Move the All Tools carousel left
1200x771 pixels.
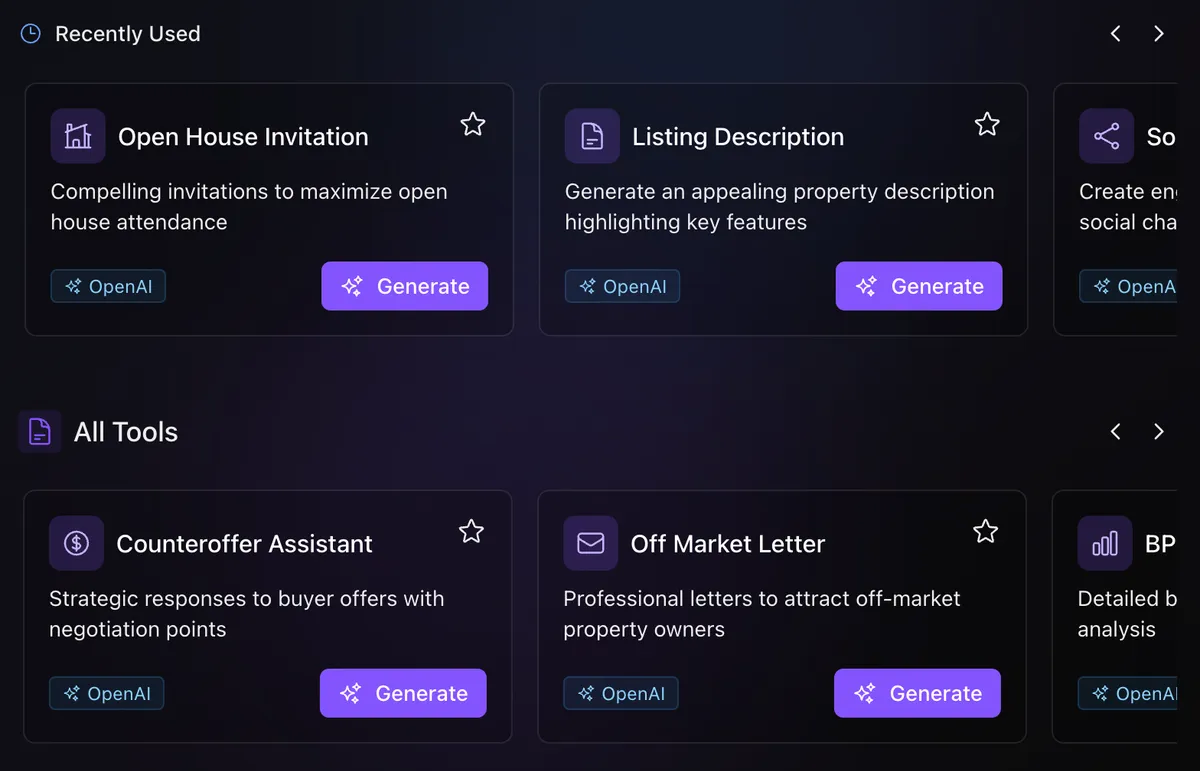tap(1115, 432)
